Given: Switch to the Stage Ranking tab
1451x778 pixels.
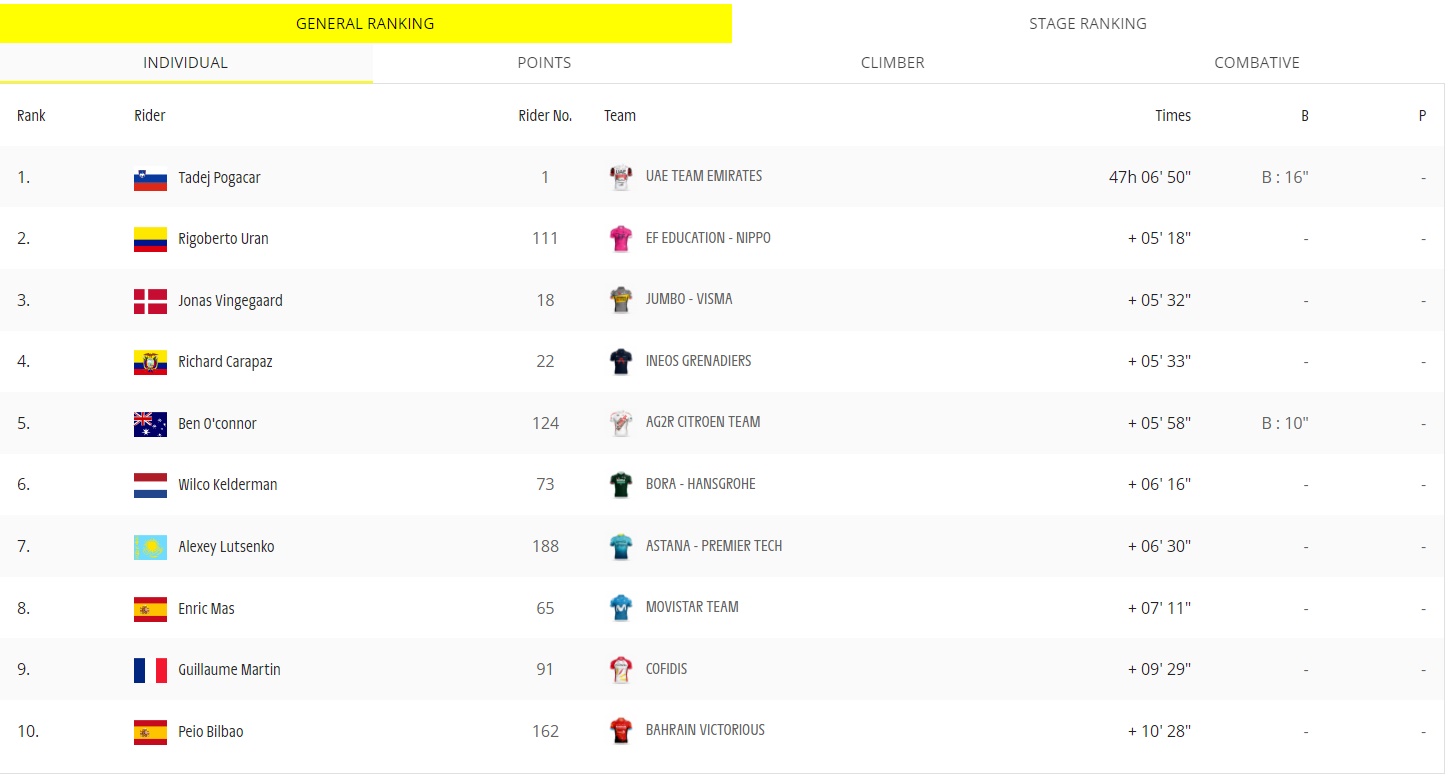Looking at the screenshot, I should [x=1088, y=23].
